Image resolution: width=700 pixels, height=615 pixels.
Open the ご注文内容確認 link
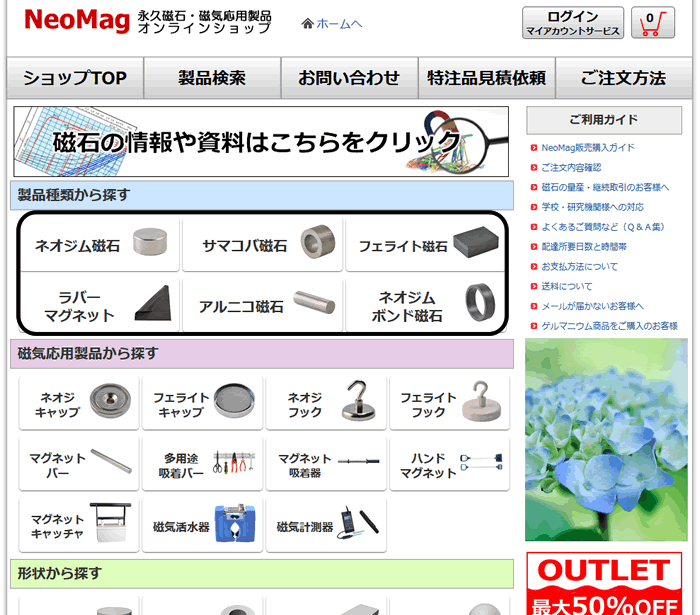(x=571, y=168)
